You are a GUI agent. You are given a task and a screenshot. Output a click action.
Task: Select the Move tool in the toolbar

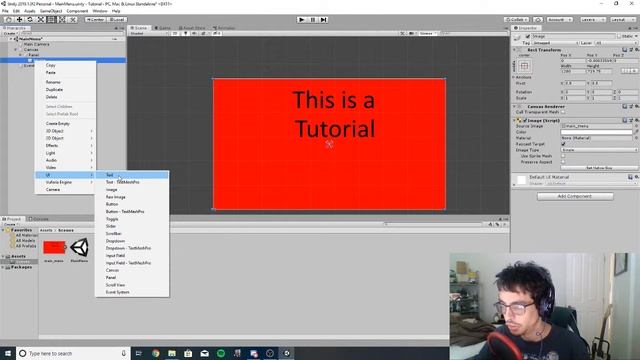point(19,20)
